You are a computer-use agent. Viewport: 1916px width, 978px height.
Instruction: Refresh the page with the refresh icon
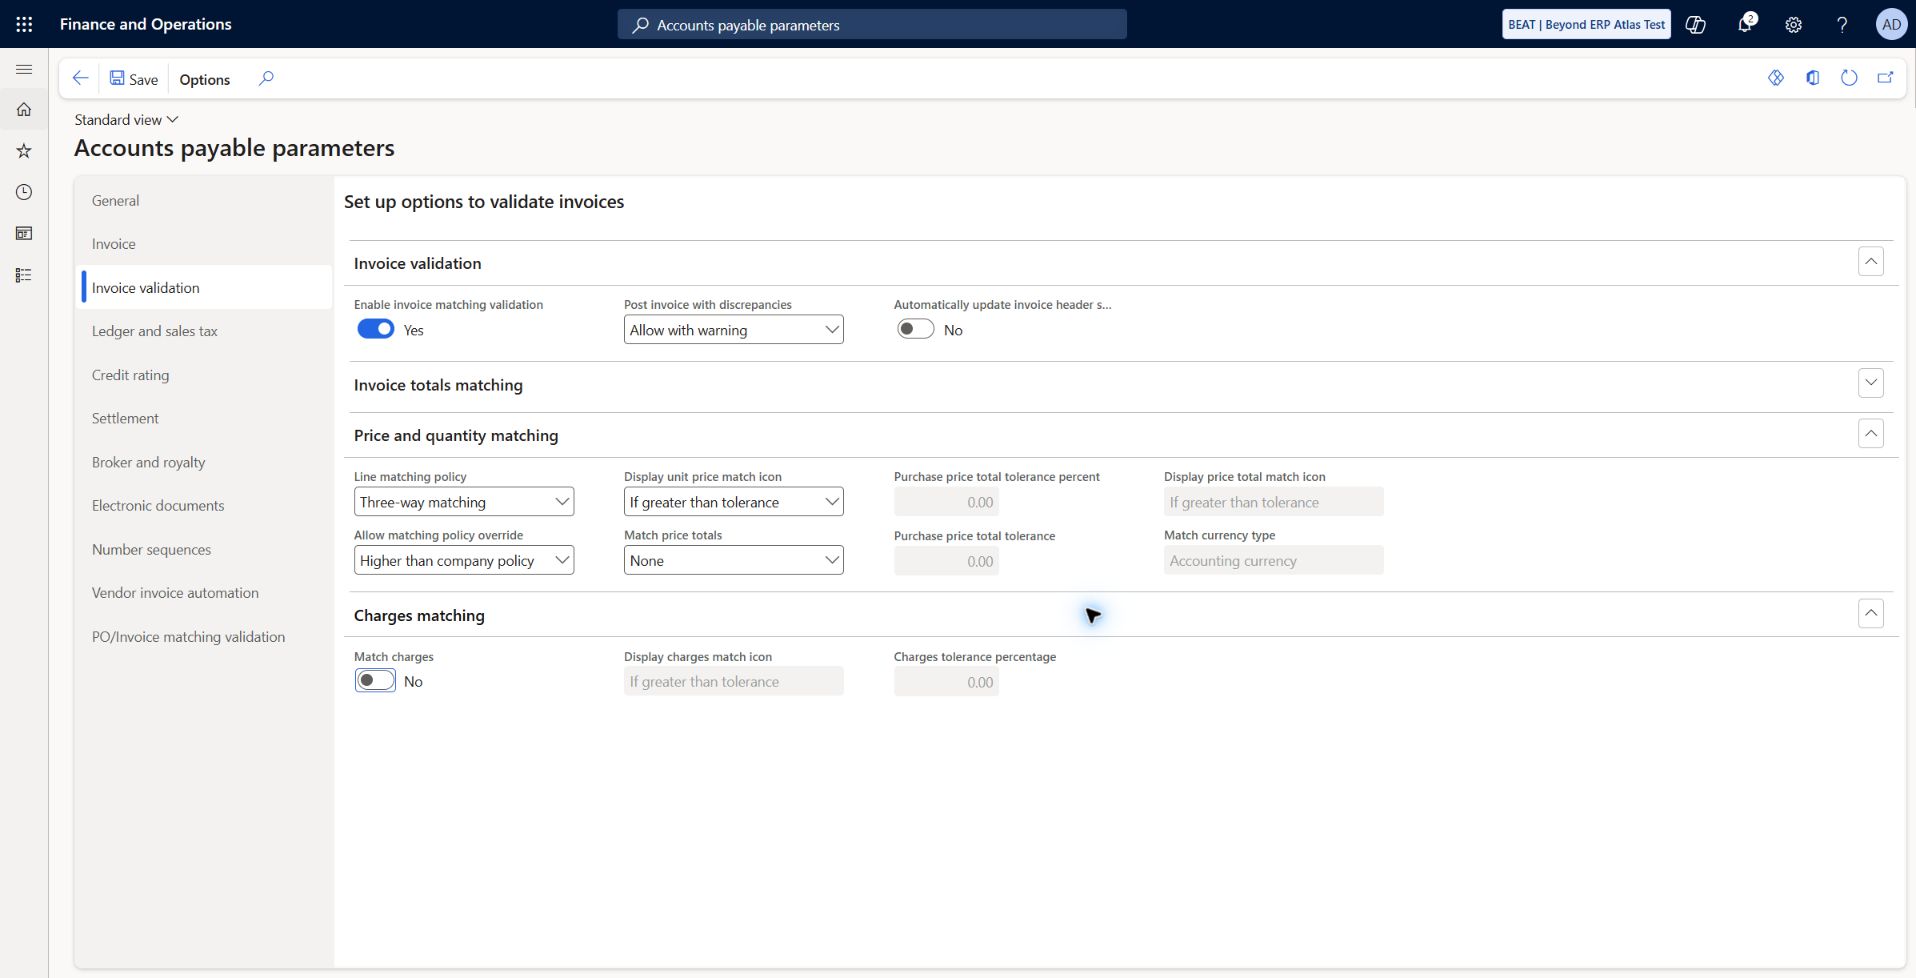pos(1849,78)
